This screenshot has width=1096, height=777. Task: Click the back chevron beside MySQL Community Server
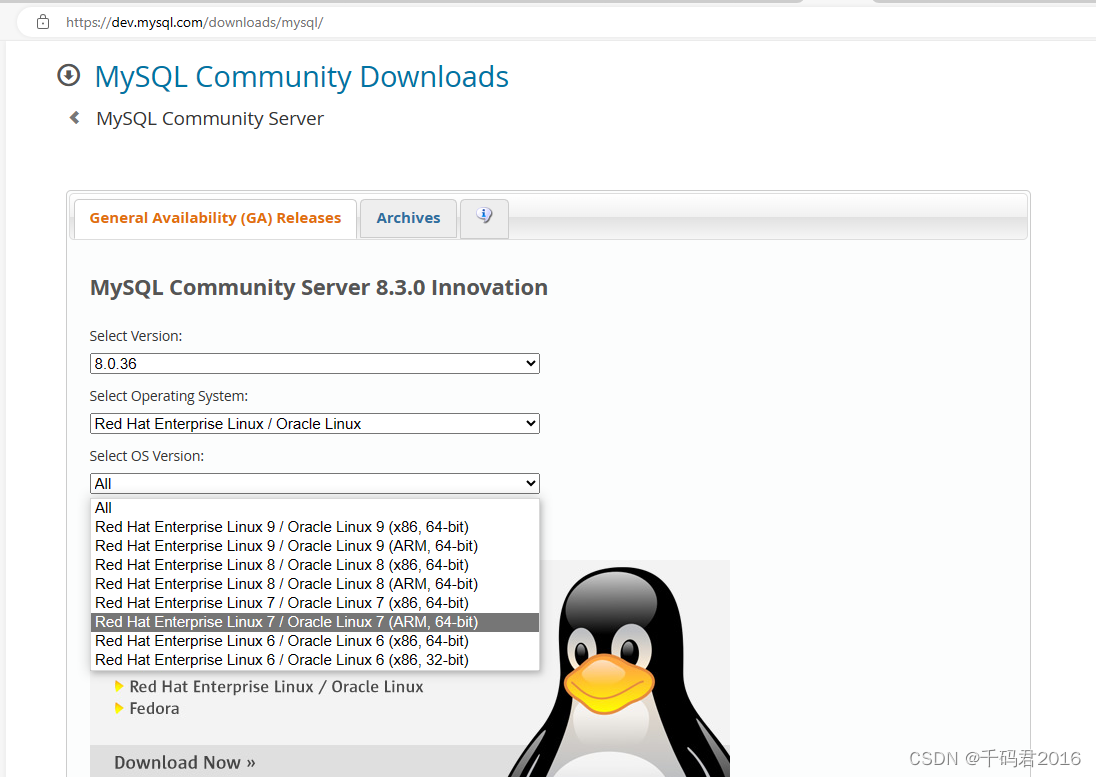point(73,117)
